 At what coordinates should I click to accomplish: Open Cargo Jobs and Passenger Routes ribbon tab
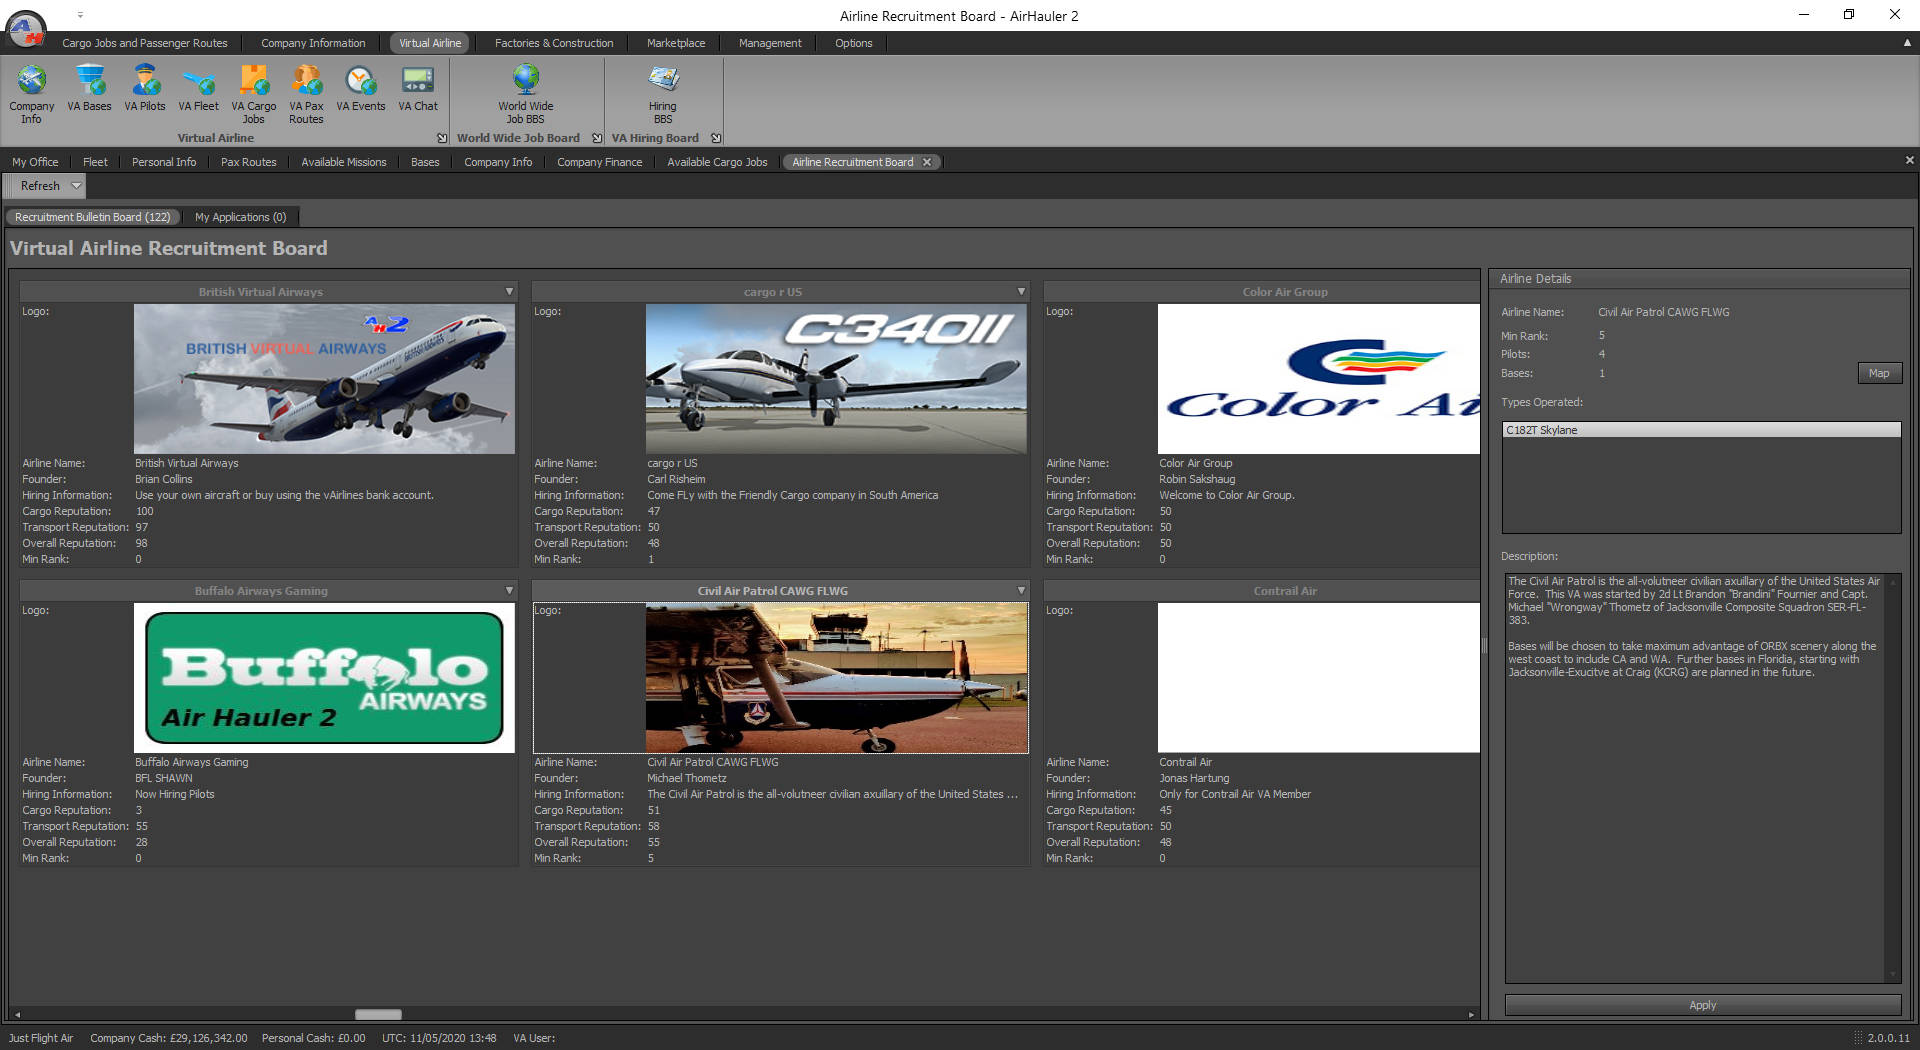pyautogui.click(x=145, y=43)
